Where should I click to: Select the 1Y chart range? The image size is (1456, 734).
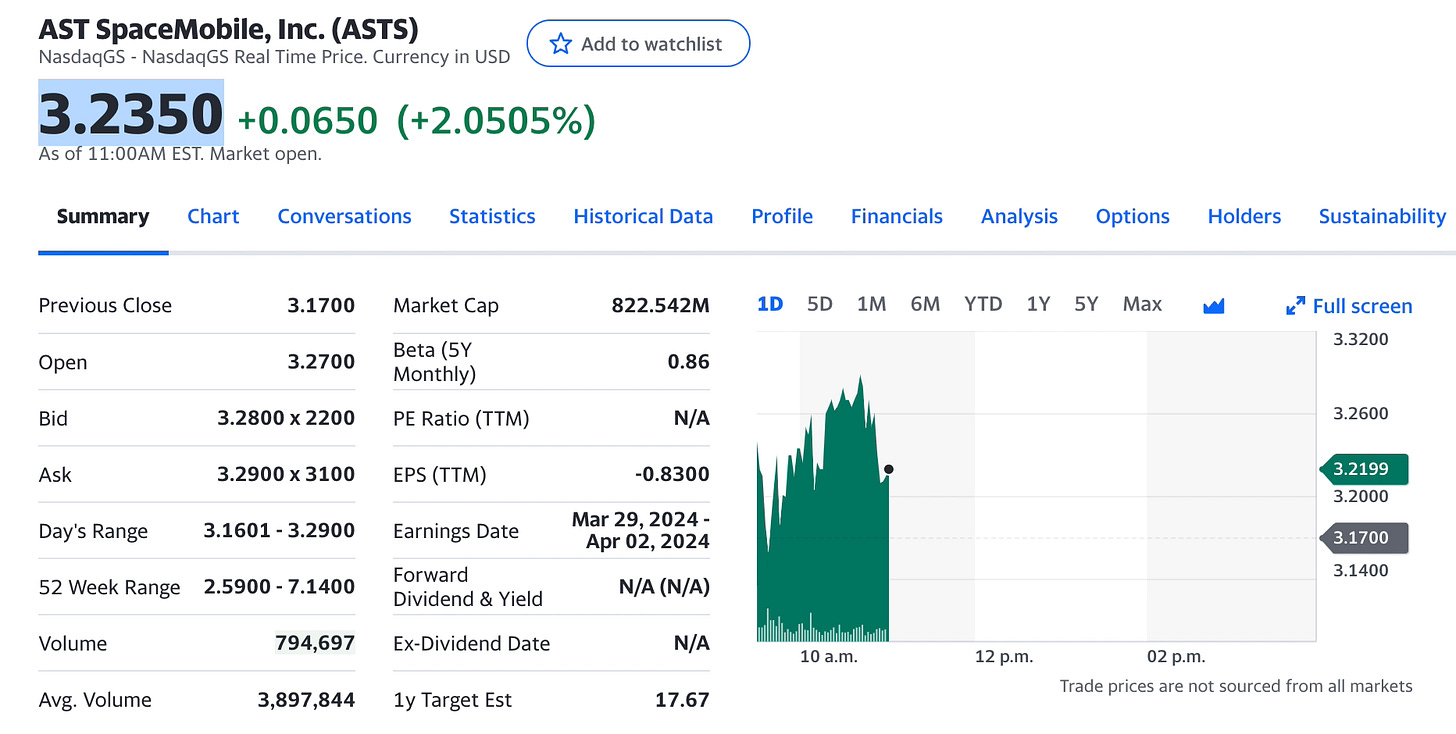point(1038,304)
